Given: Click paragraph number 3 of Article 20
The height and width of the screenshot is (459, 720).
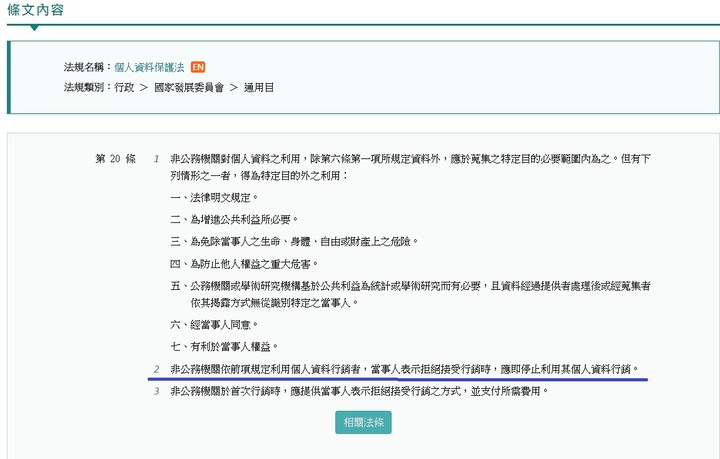Looking at the screenshot, I should pyautogui.click(x=157, y=391).
